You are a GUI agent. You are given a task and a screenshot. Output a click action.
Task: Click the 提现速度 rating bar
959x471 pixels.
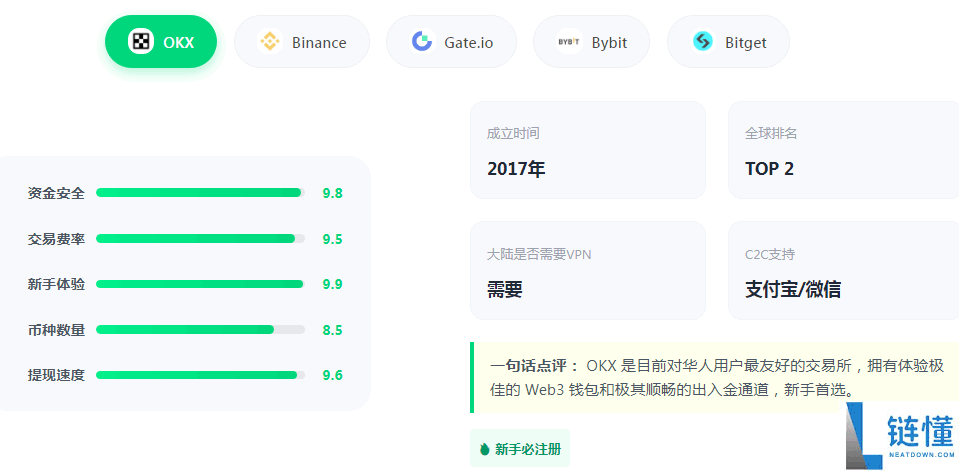(x=201, y=375)
